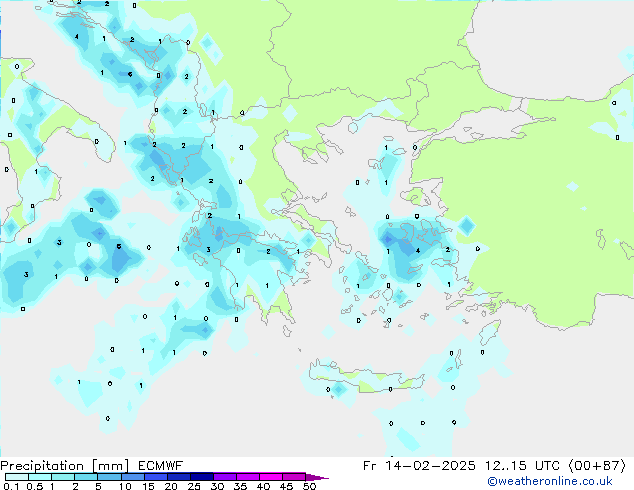The width and height of the screenshot is (634, 490).
Task: Select the 45–50 mm legend color swatch
Action: 294,477
